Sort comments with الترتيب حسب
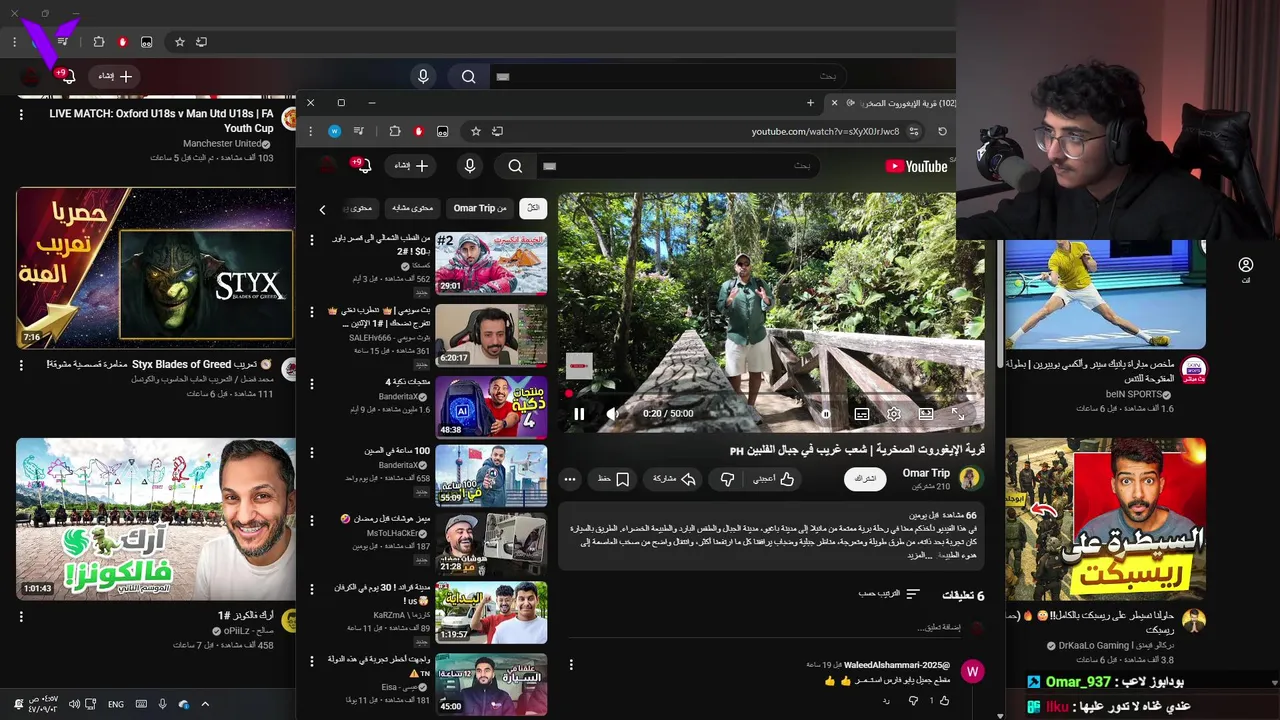This screenshot has height=720, width=1280. pos(889,594)
